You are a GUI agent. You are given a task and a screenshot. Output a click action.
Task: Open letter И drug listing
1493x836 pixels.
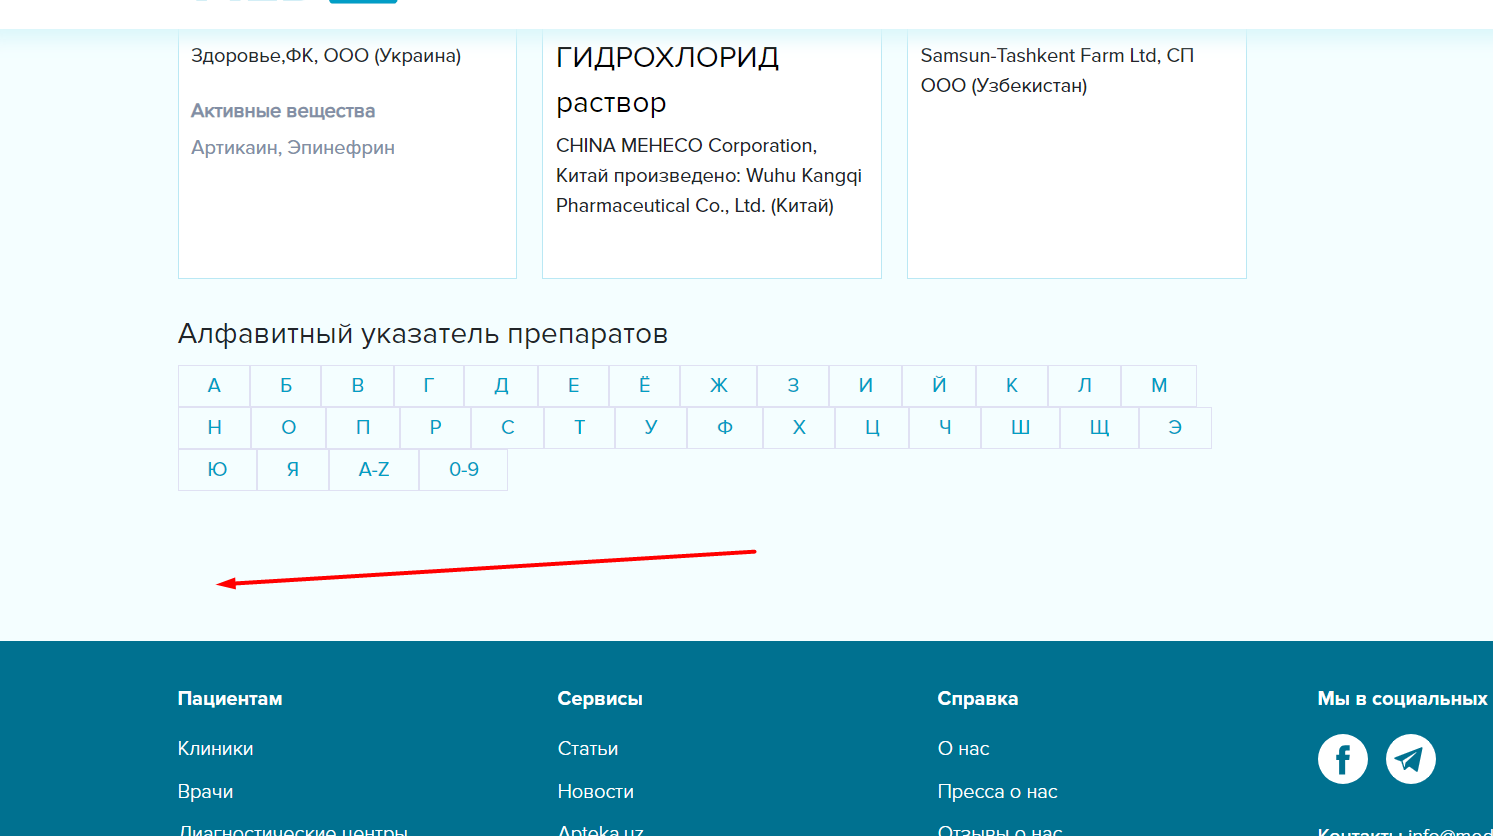pyautogui.click(x=866, y=386)
